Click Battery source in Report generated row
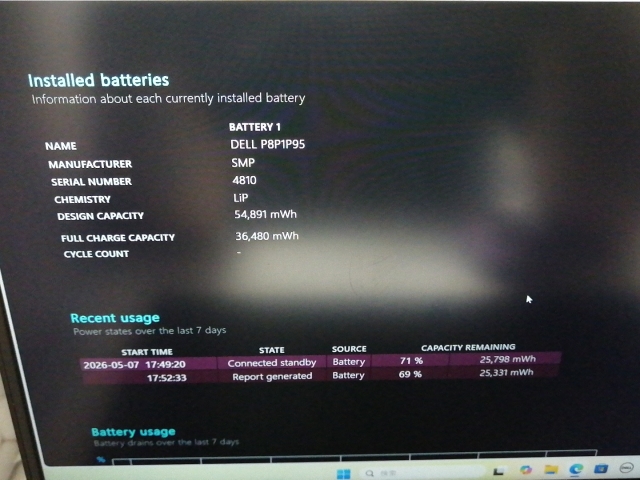 [348, 375]
